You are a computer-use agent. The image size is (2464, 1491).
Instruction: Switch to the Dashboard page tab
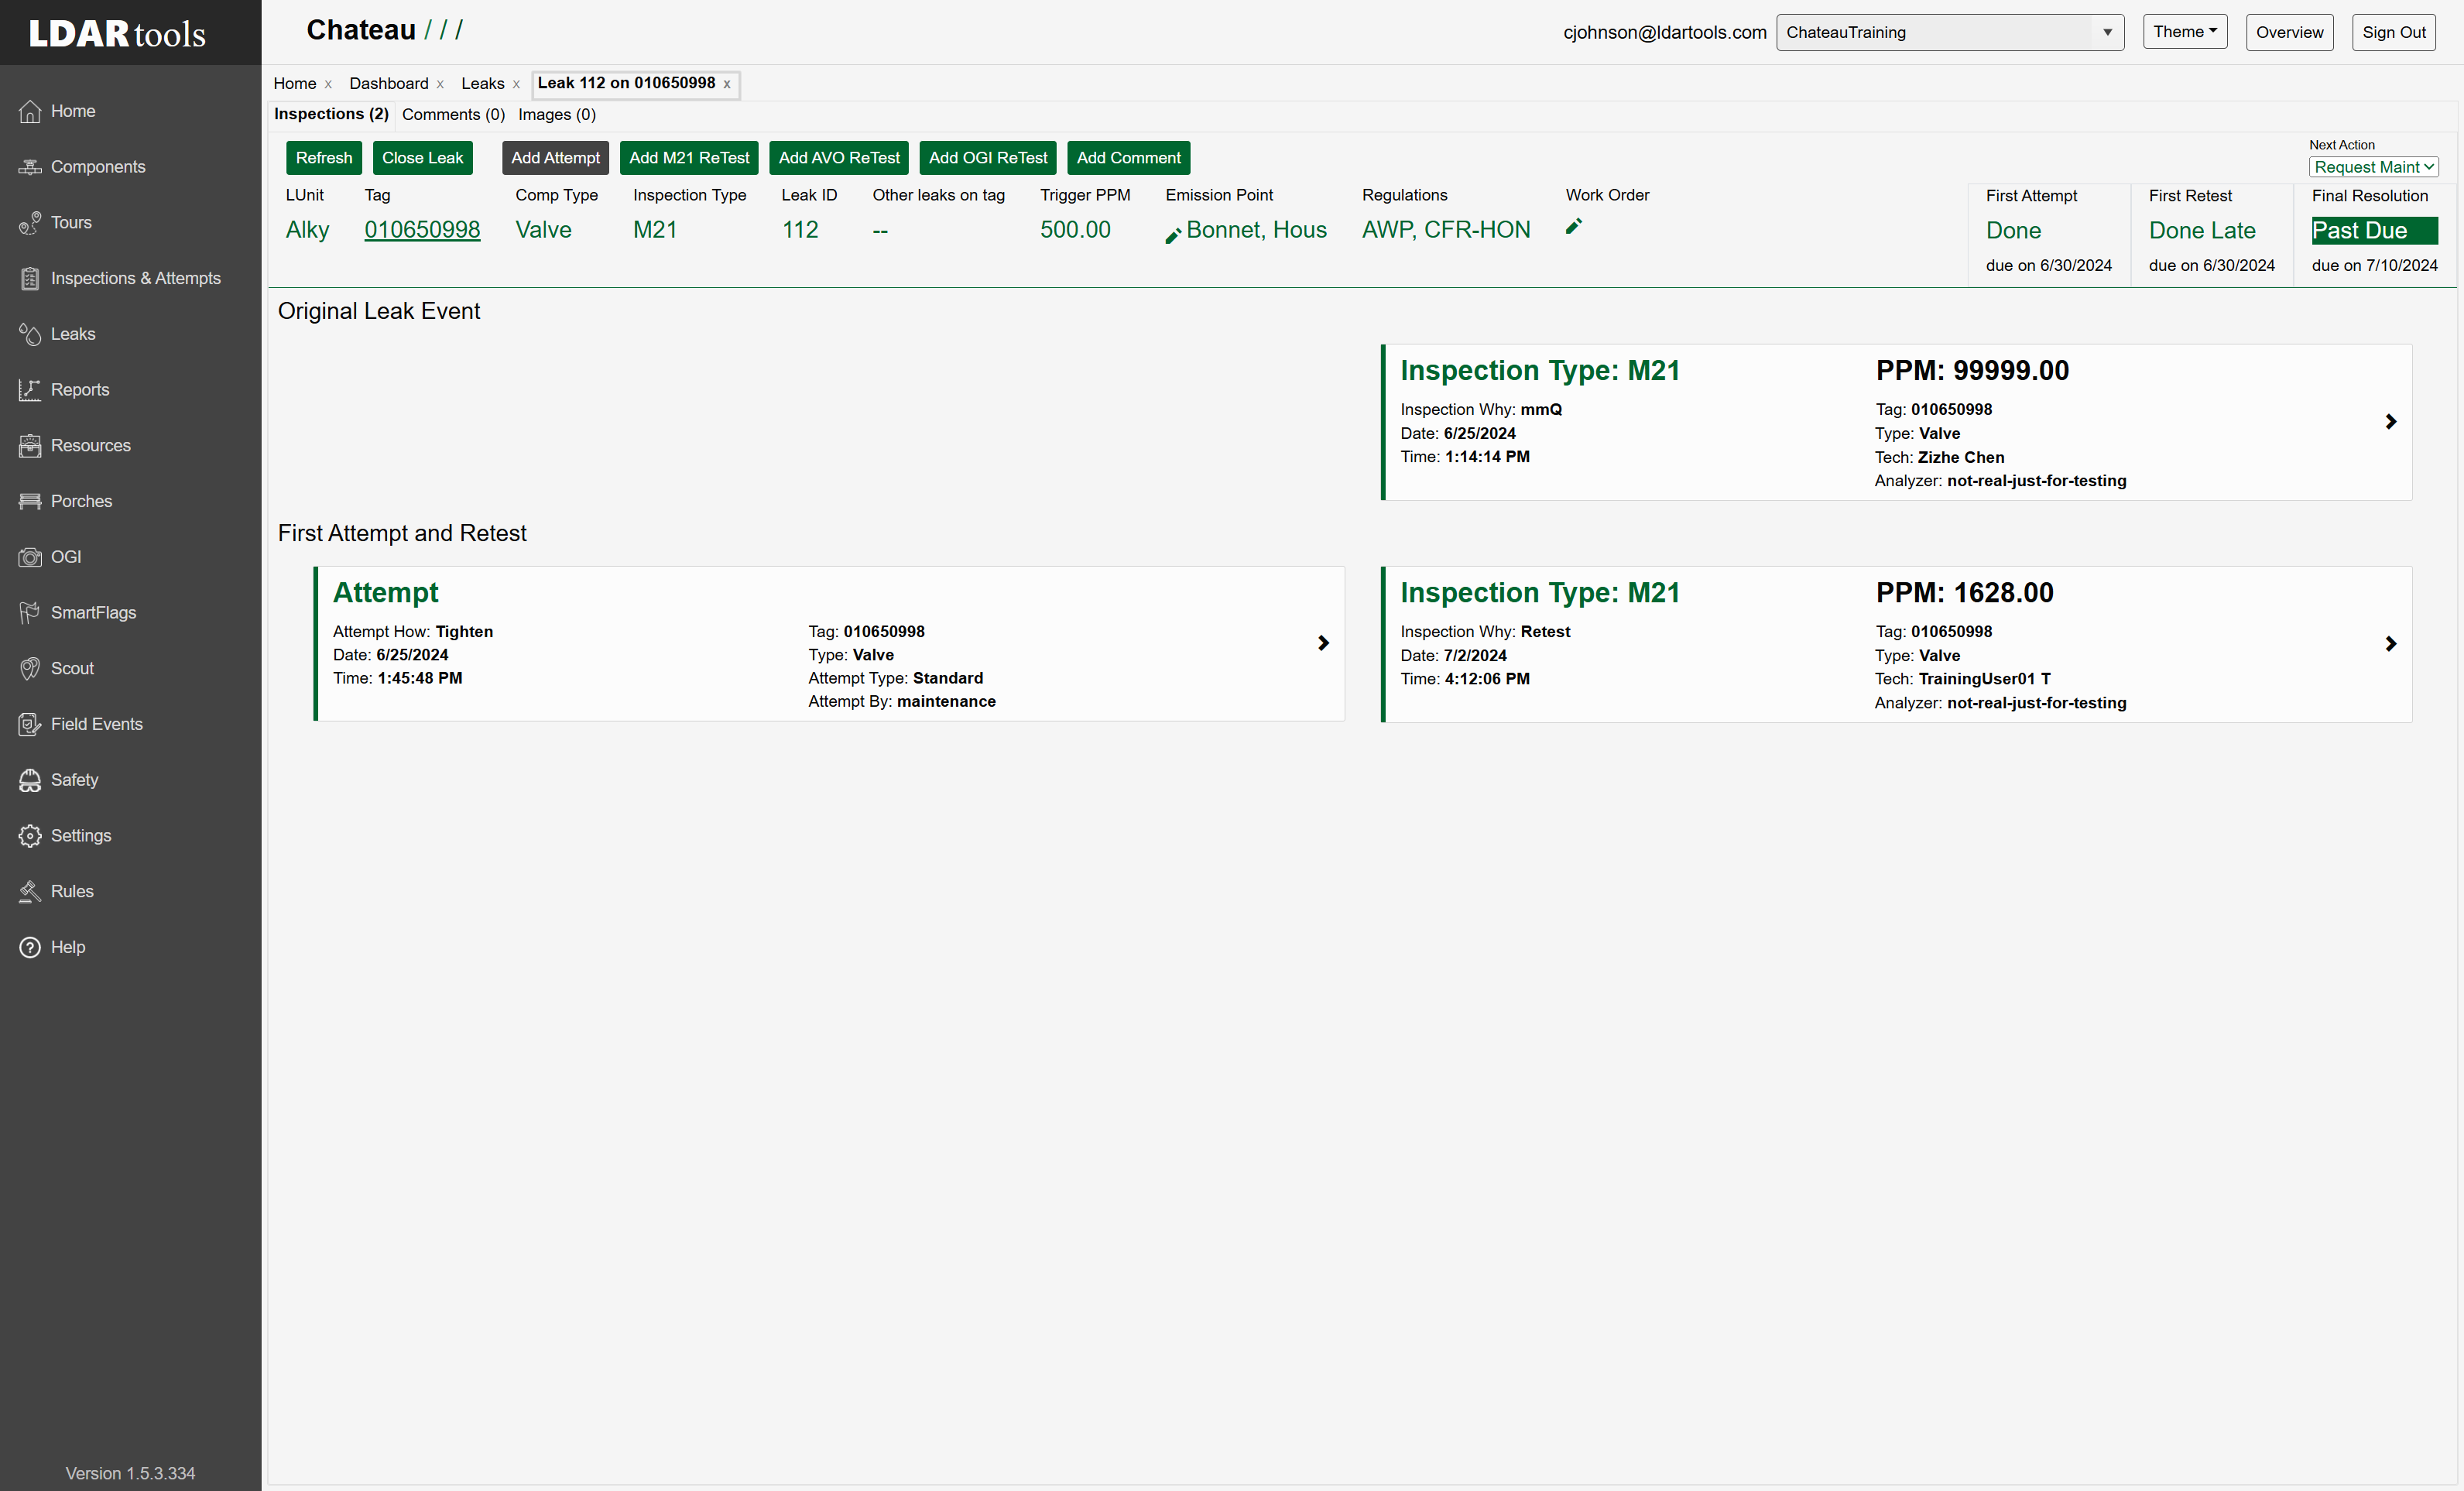tap(389, 84)
